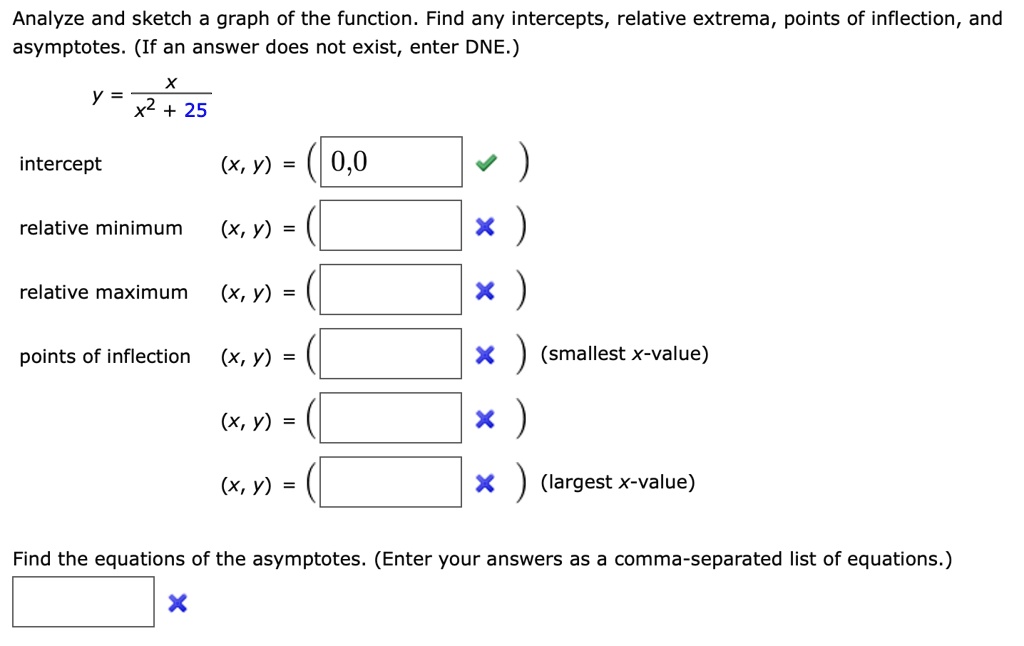1024x646 pixels.
Task: Click the X beside the asymptotes answer box
Action: [x=177, y=602]
